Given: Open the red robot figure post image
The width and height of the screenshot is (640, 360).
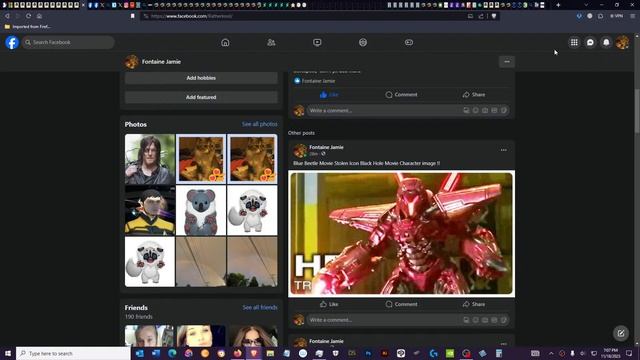Looking at the screenshot, I should click(401, 233).
